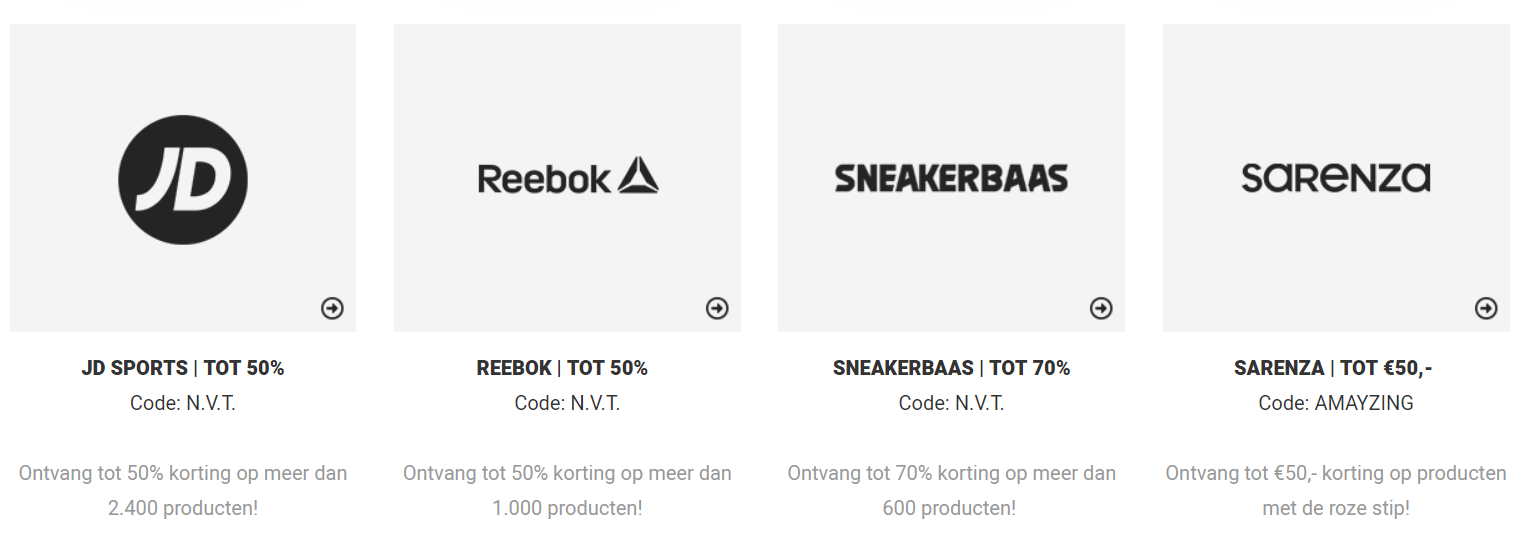Open the SARENZA | TOT €50,- title

pos(1333,368)
